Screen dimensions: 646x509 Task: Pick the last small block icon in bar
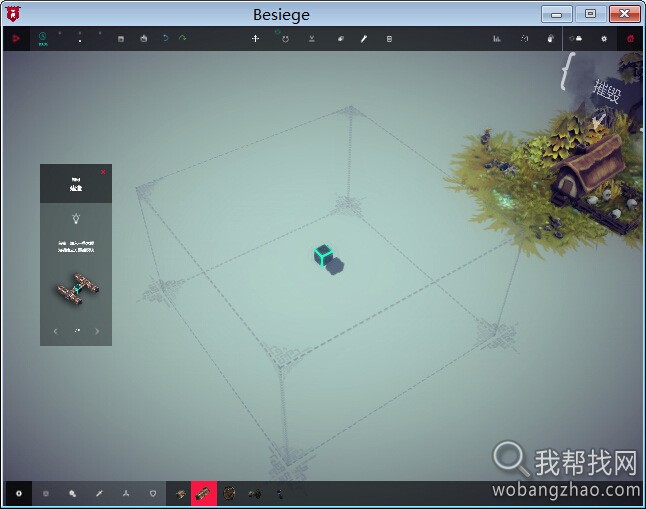[280, 493]
